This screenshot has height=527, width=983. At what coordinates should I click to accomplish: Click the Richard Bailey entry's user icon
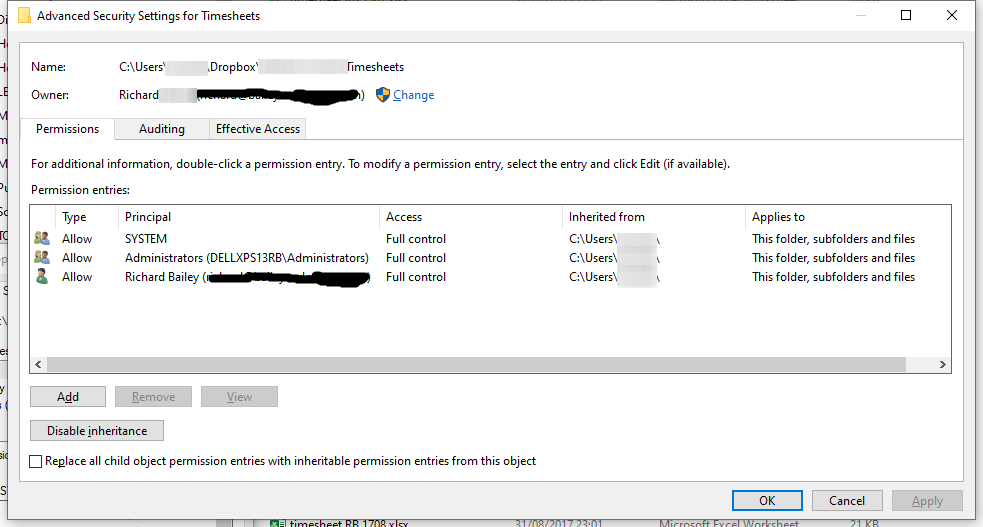tap(42, 277)
